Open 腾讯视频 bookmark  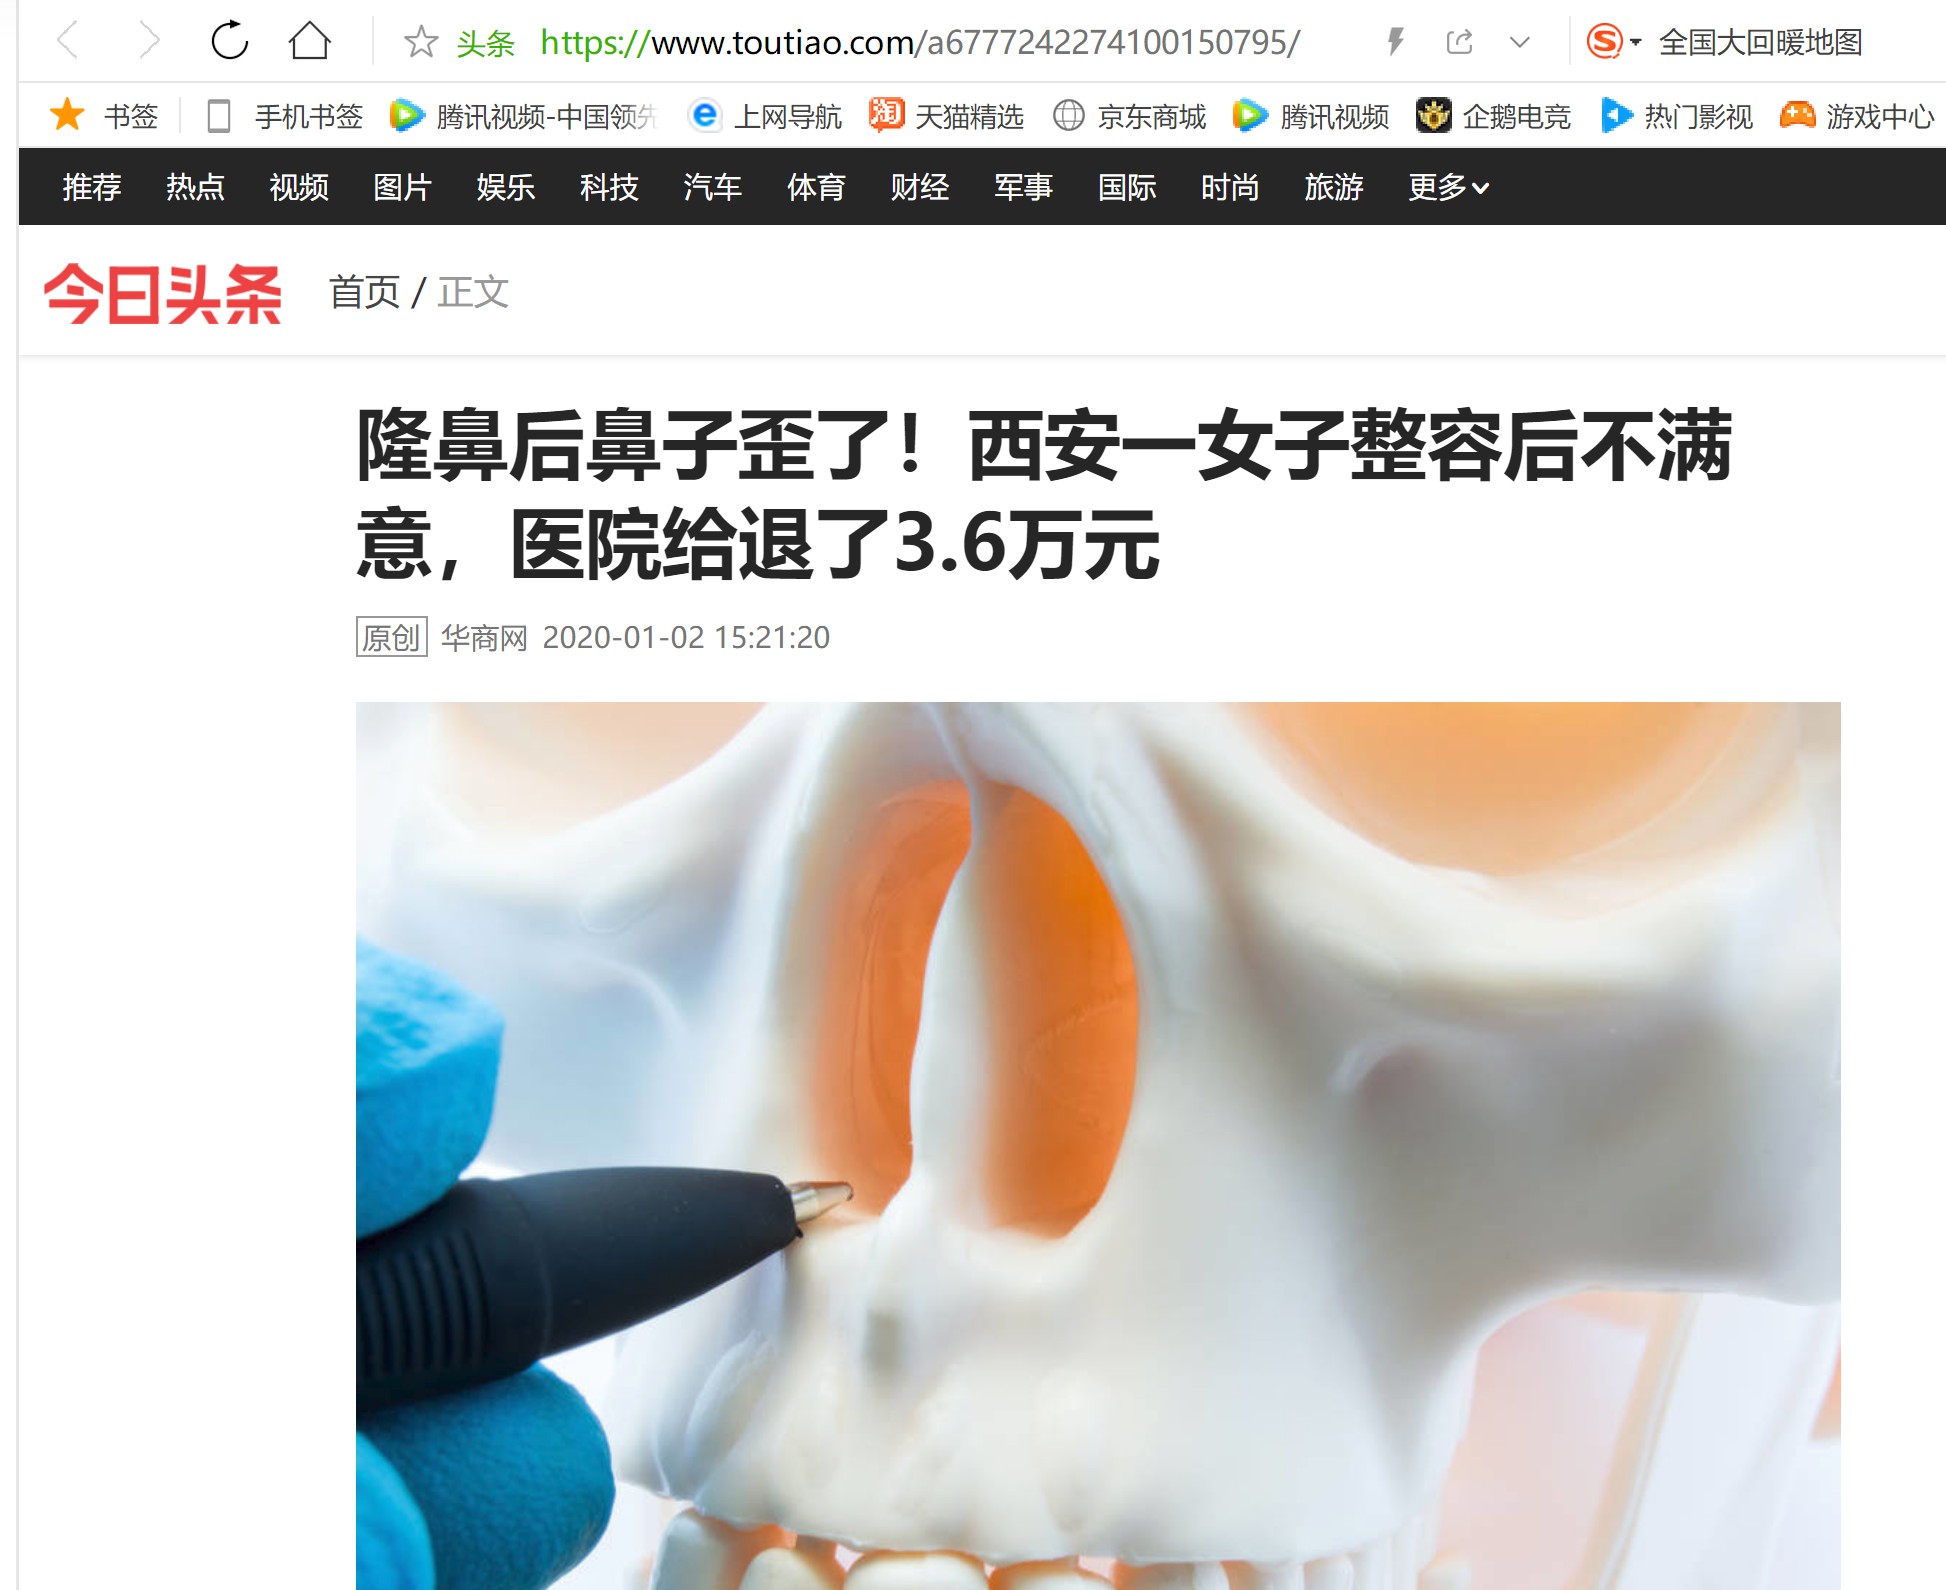click(x=1311, y=116)
